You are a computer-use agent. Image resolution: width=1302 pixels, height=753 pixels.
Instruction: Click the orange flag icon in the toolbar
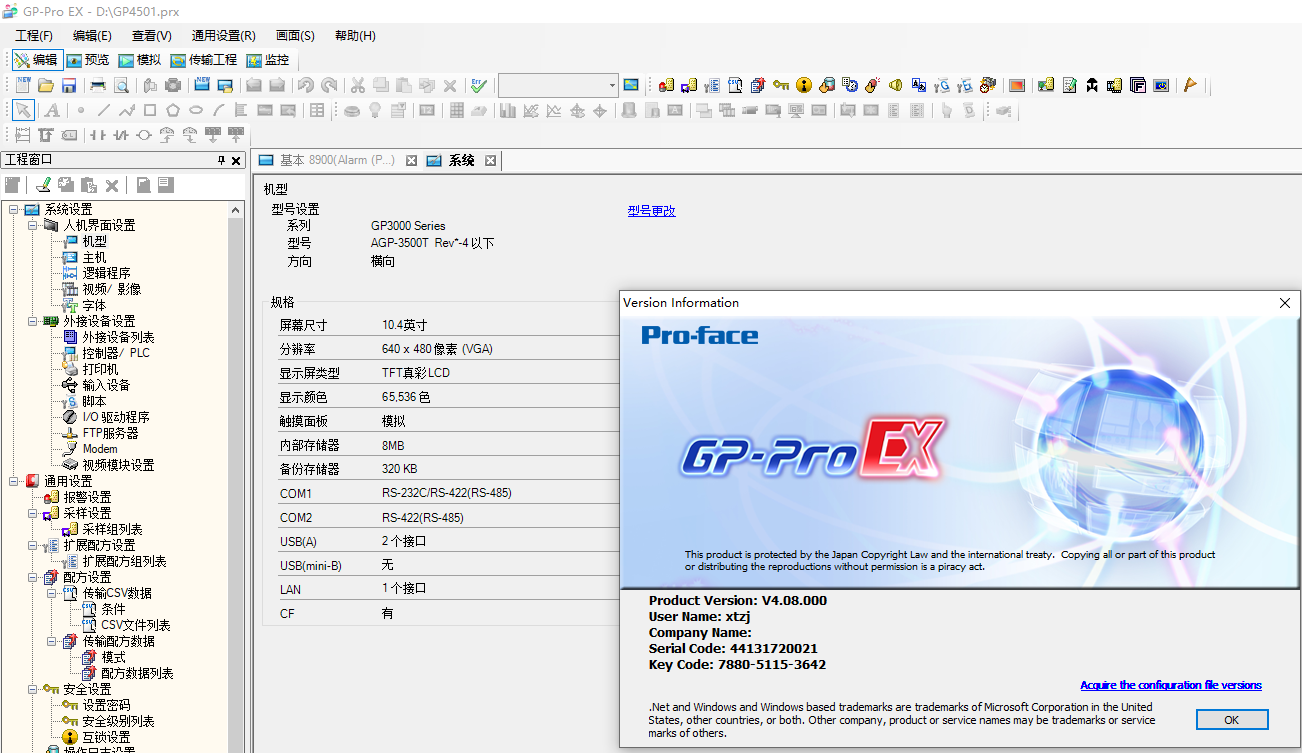click(1190, 85)
